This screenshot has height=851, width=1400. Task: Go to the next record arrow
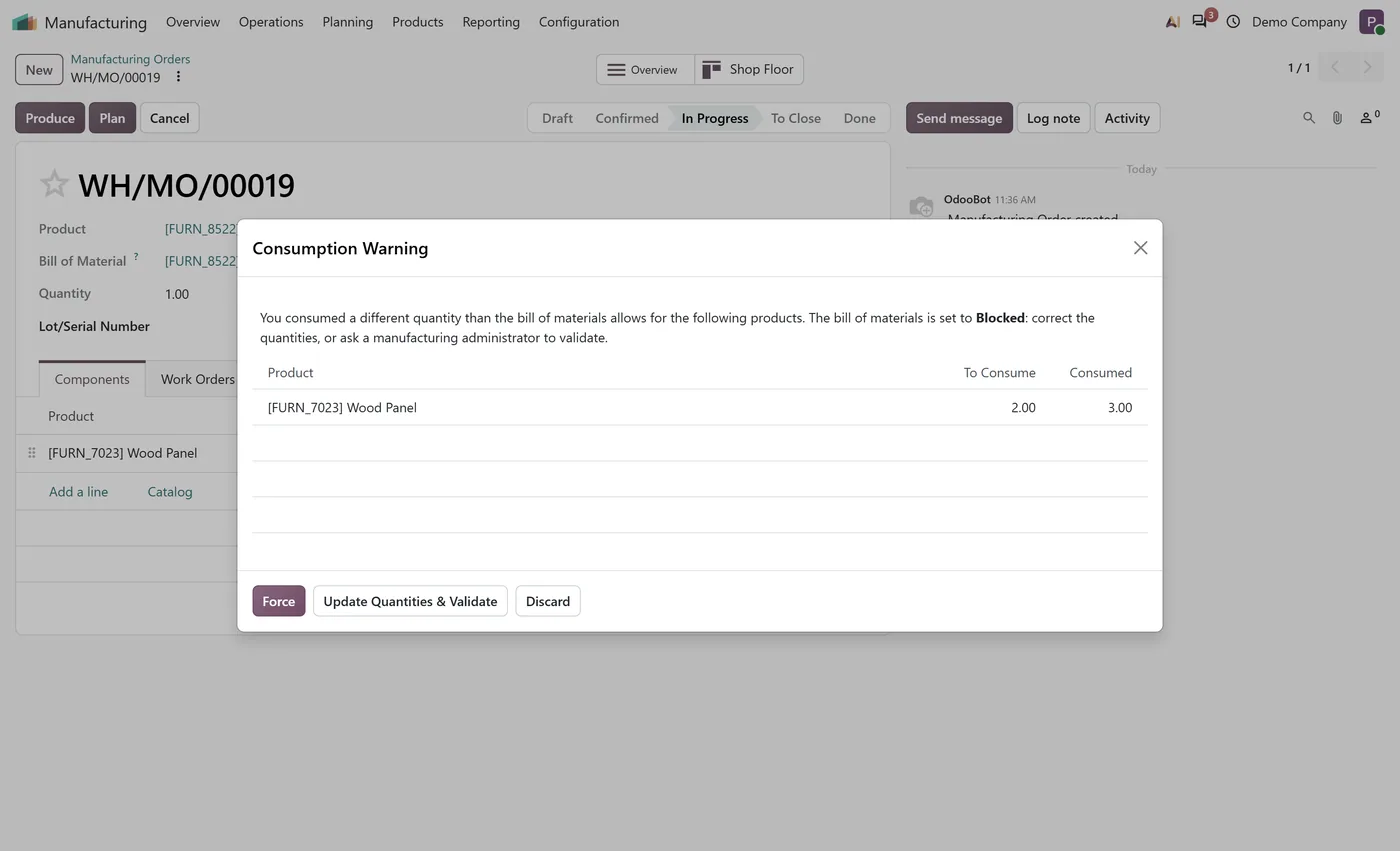point(1367,68)
